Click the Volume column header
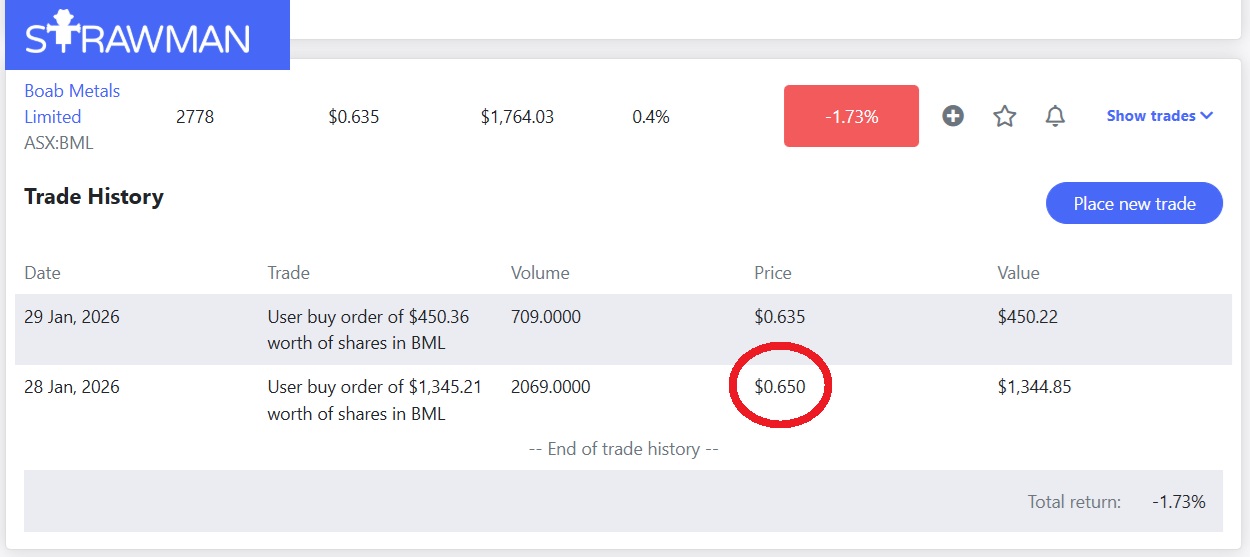The image size is (1250, 557). click(x=540, y=273)
